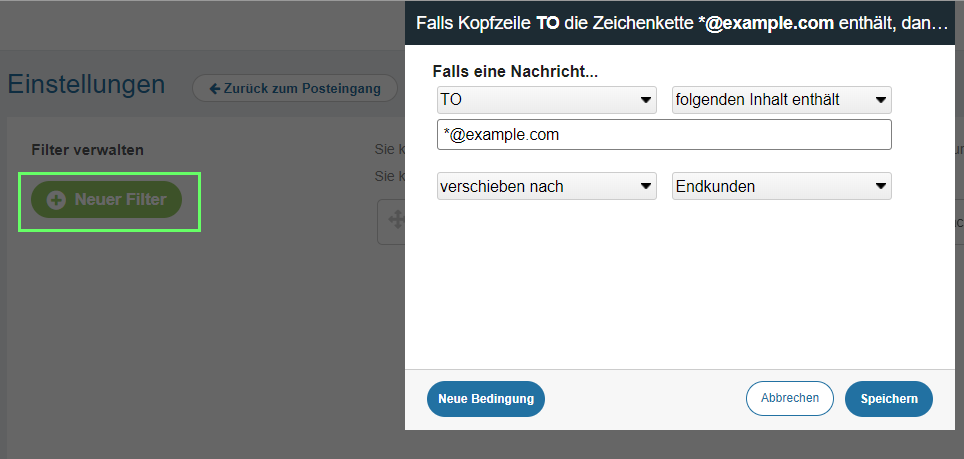Go back via 'Zurück zum Posteingang'
Viewport: 964px width, 459px height.
(x=295, y=89)
